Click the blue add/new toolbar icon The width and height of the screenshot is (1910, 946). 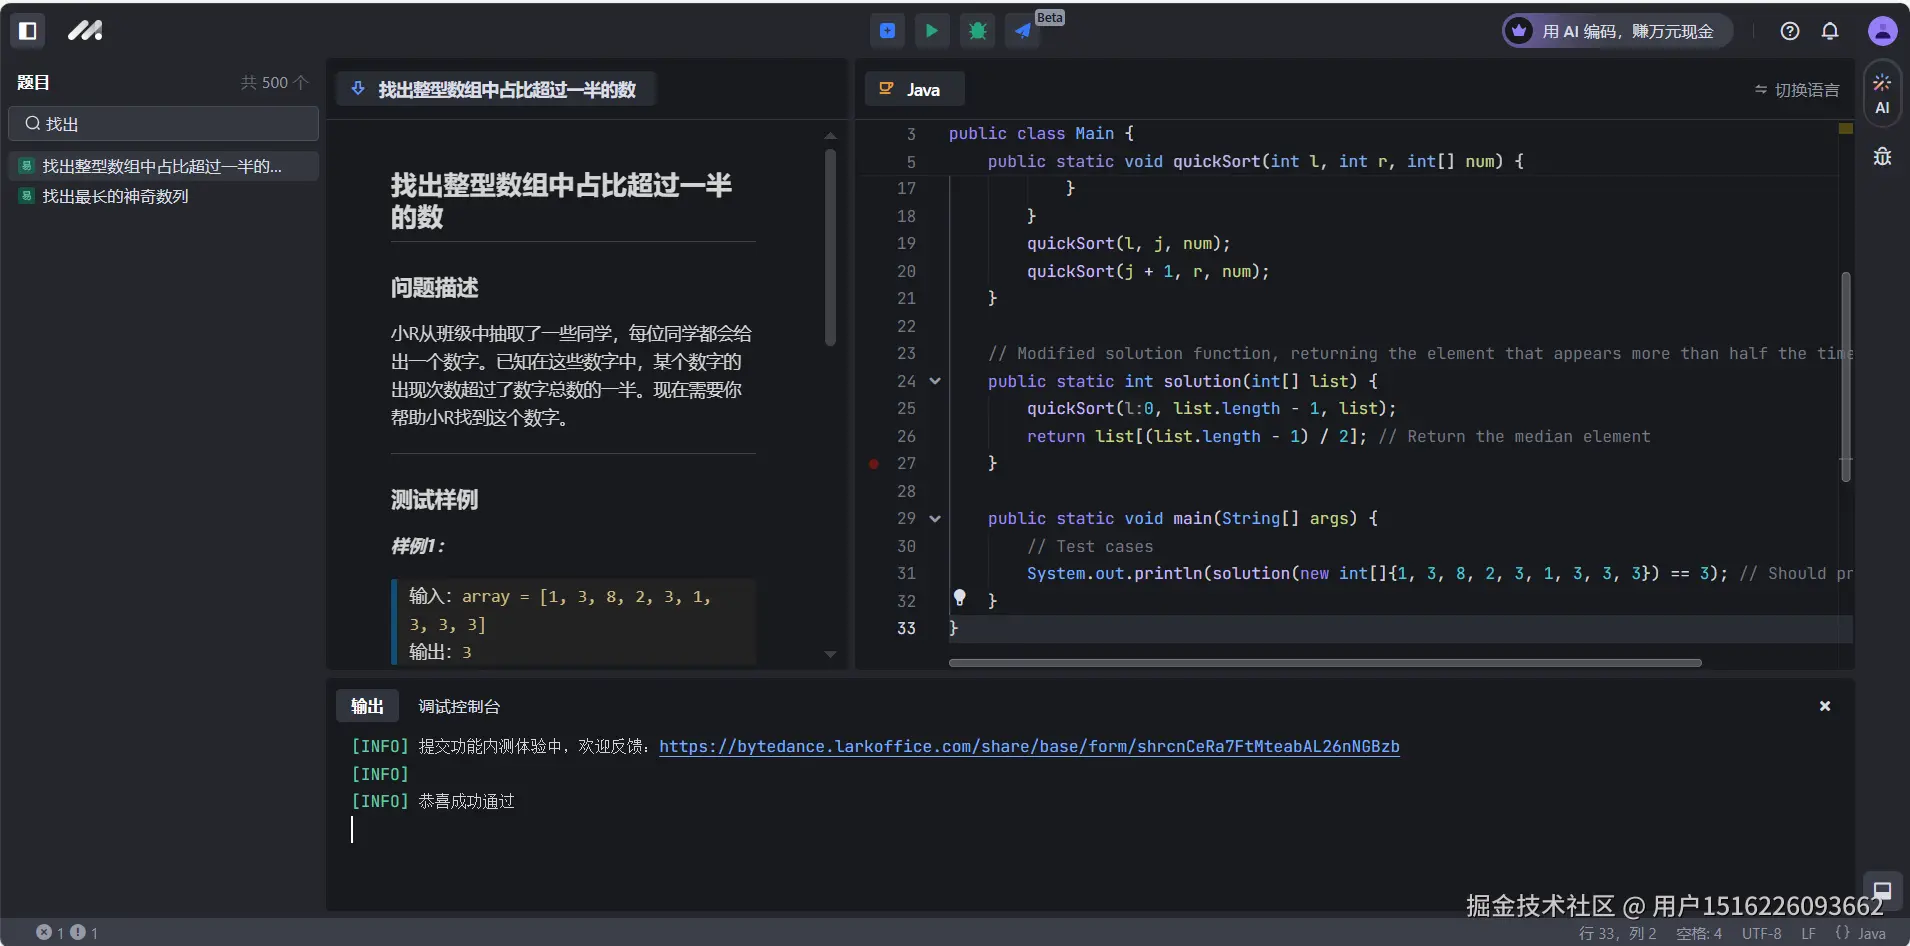point(887,31)
